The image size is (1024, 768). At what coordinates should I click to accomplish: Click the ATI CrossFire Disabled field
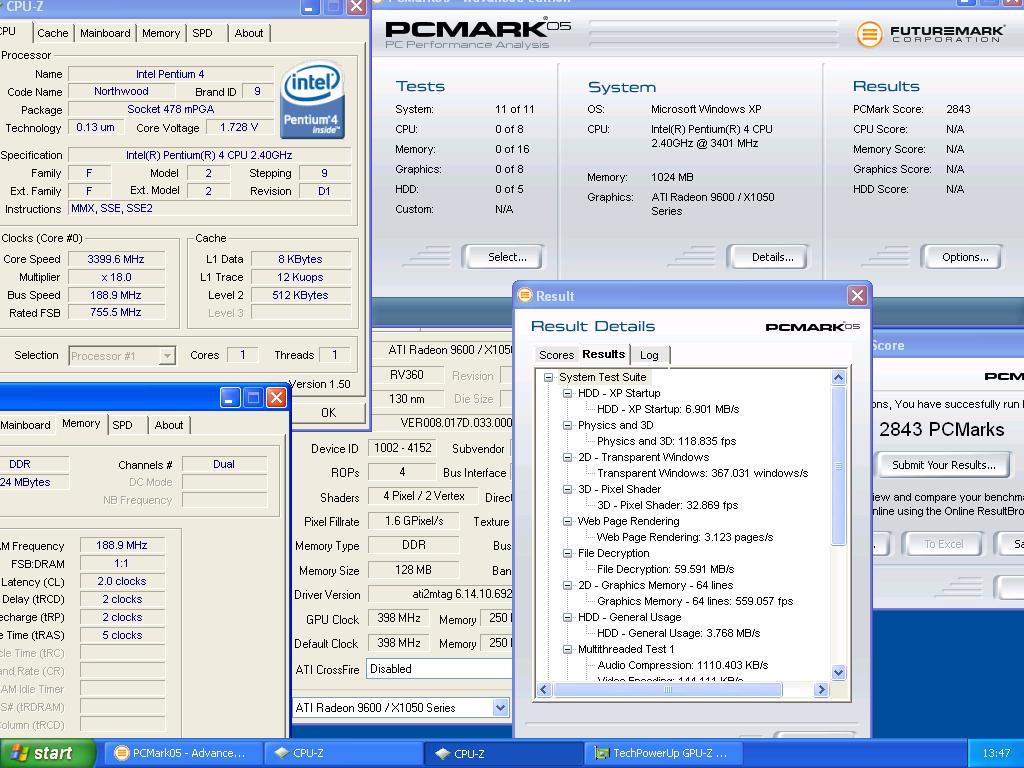439,669
